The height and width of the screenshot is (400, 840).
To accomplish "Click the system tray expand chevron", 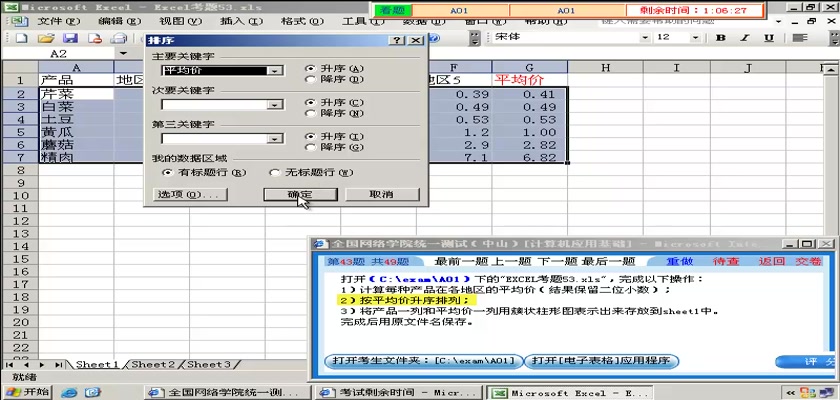I will pyautogui.click(x=791, y=393).
